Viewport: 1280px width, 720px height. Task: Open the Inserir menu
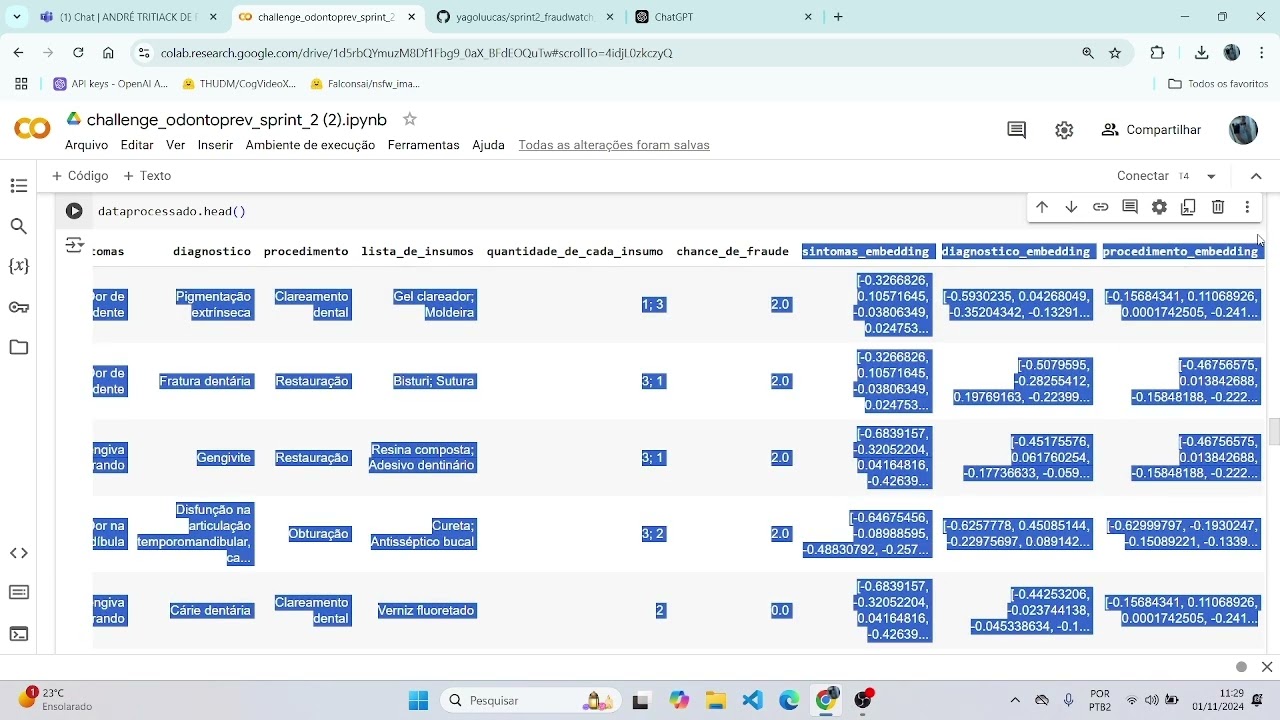click(x=215, y=145)
